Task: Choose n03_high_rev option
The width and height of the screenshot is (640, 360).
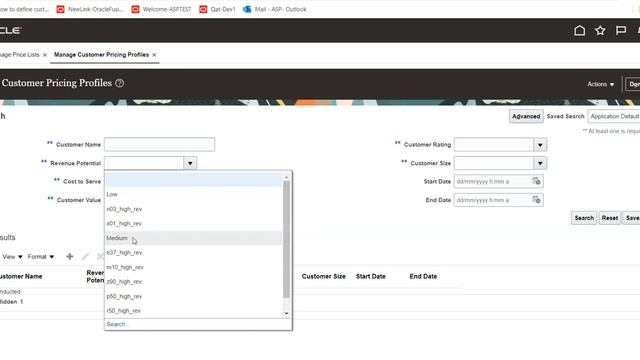Action: pos(193,209)
